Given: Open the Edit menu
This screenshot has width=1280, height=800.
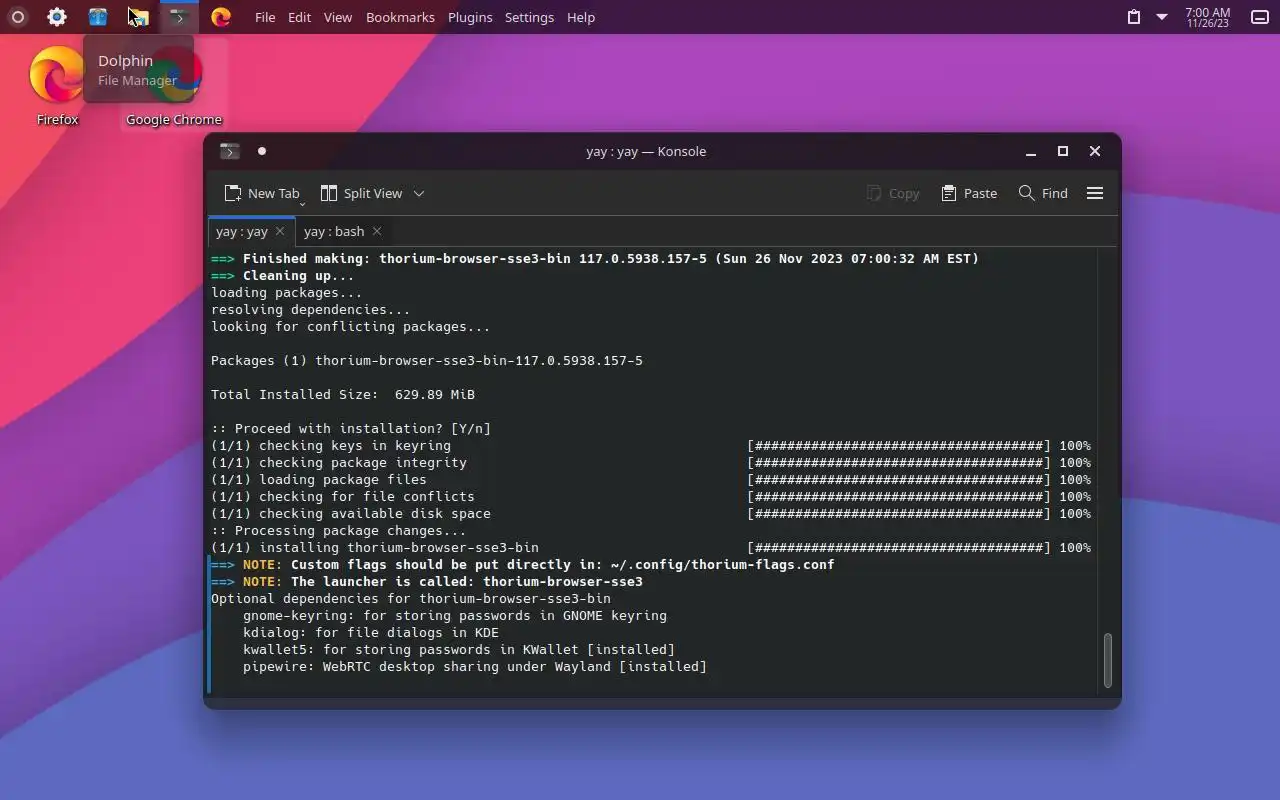Looking at the screenshot, I should pyautogui.click(x=299, y=17).
